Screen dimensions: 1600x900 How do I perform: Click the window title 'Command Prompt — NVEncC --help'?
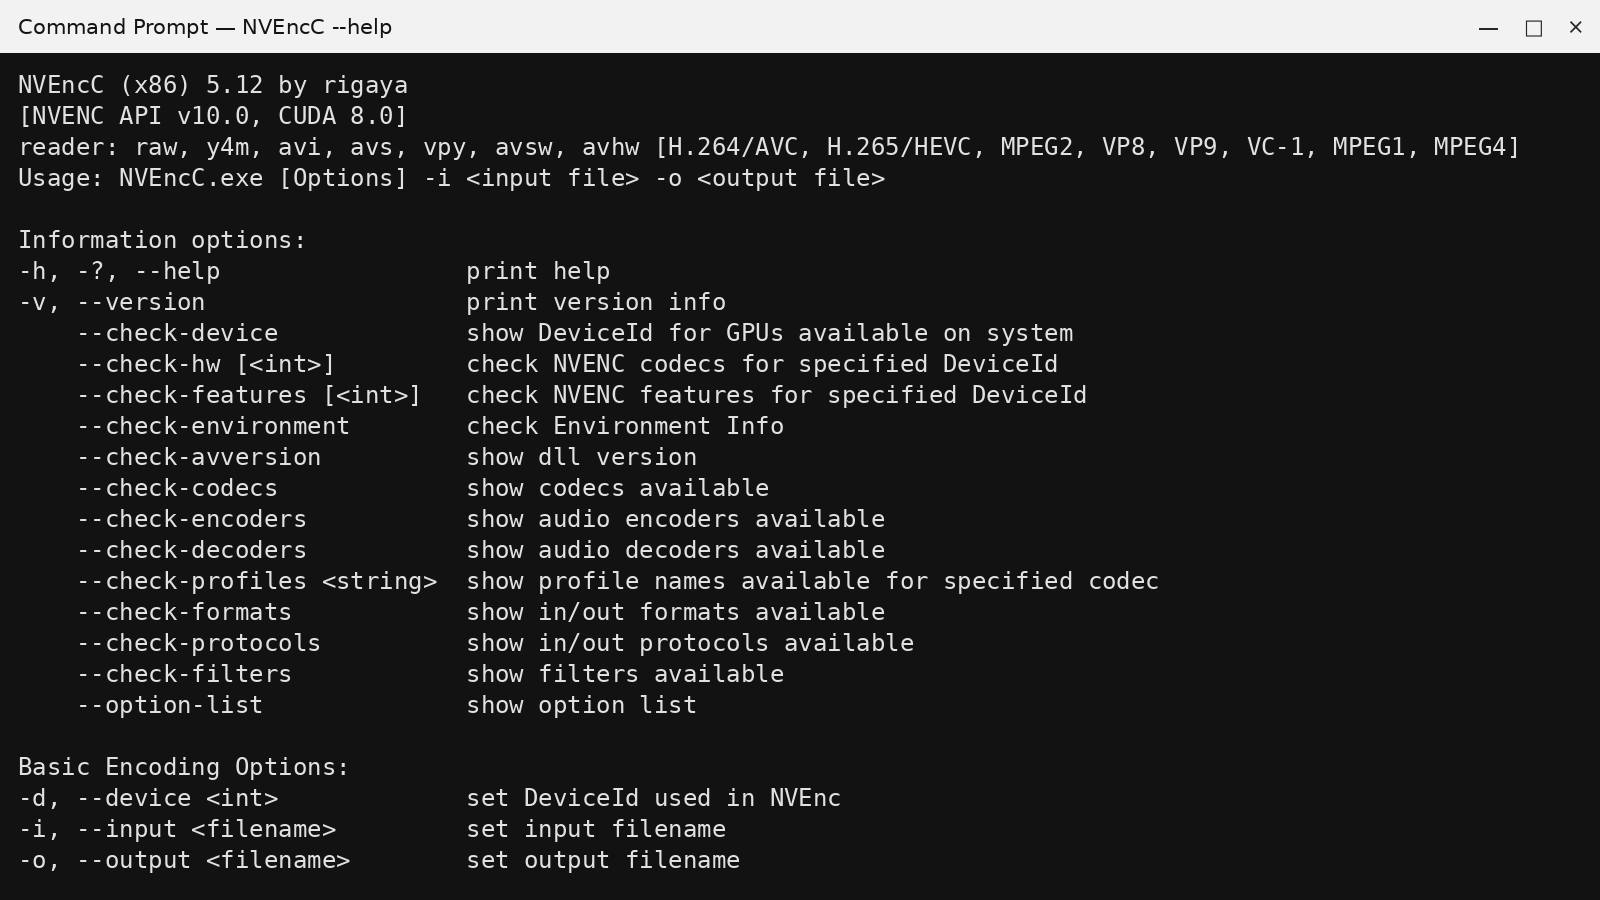pyautogui.click(x=205, y=27)
